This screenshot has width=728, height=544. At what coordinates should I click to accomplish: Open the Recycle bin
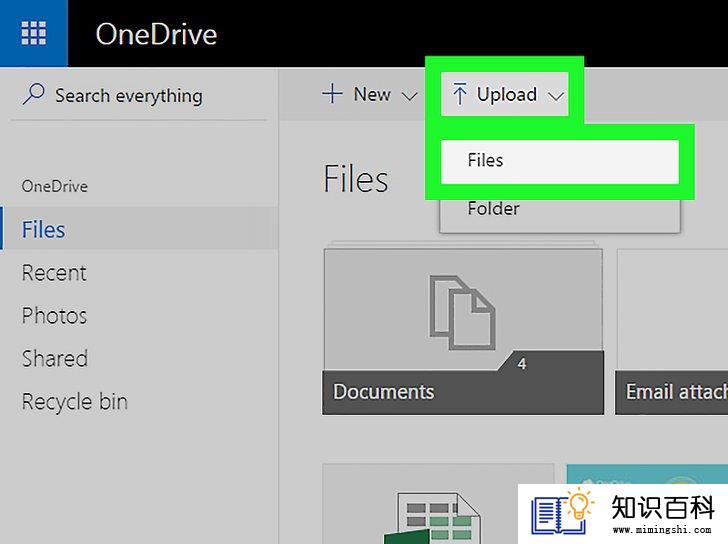[75, 402]
